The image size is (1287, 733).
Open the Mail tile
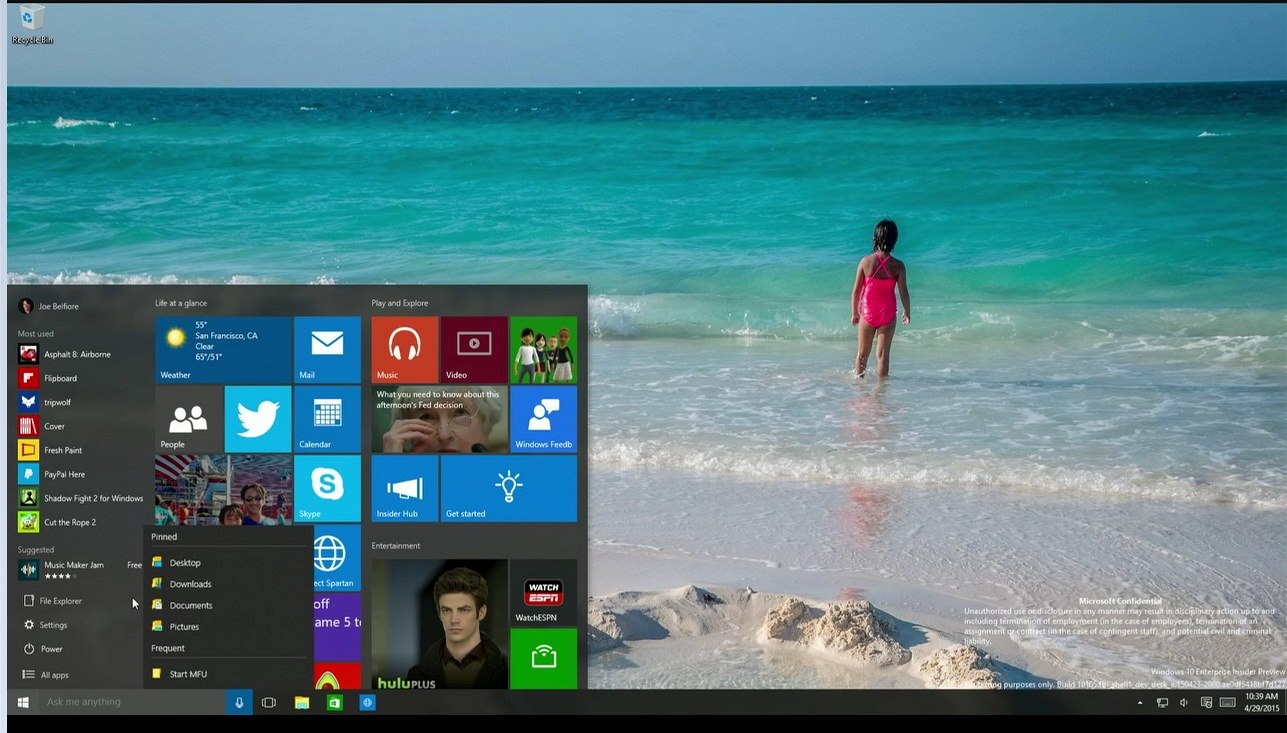(x=327, y=349)
